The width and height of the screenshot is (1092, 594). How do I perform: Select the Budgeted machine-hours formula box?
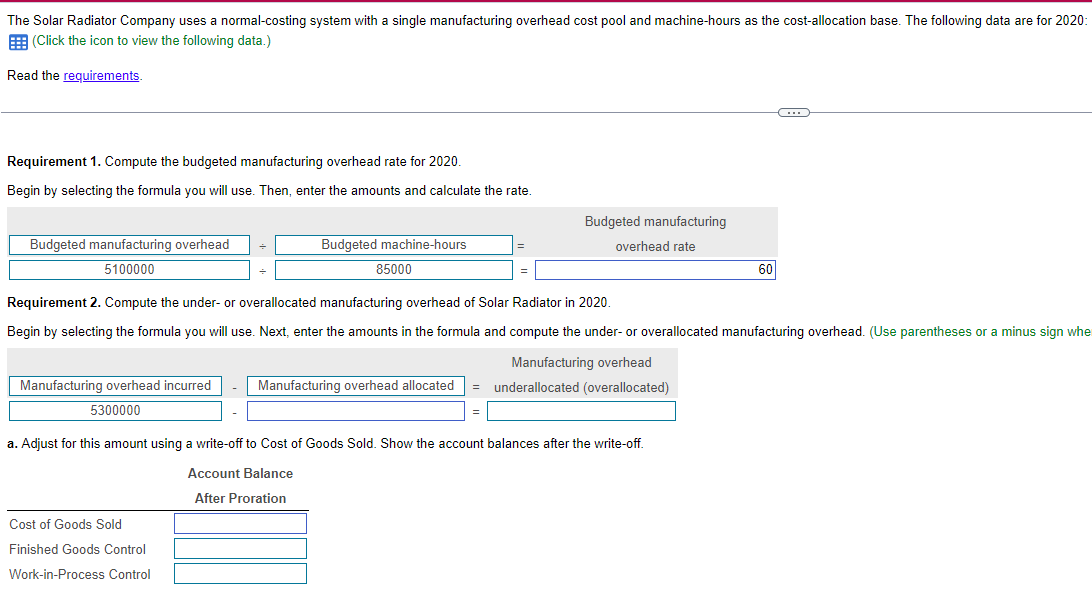tap(392, 244)
